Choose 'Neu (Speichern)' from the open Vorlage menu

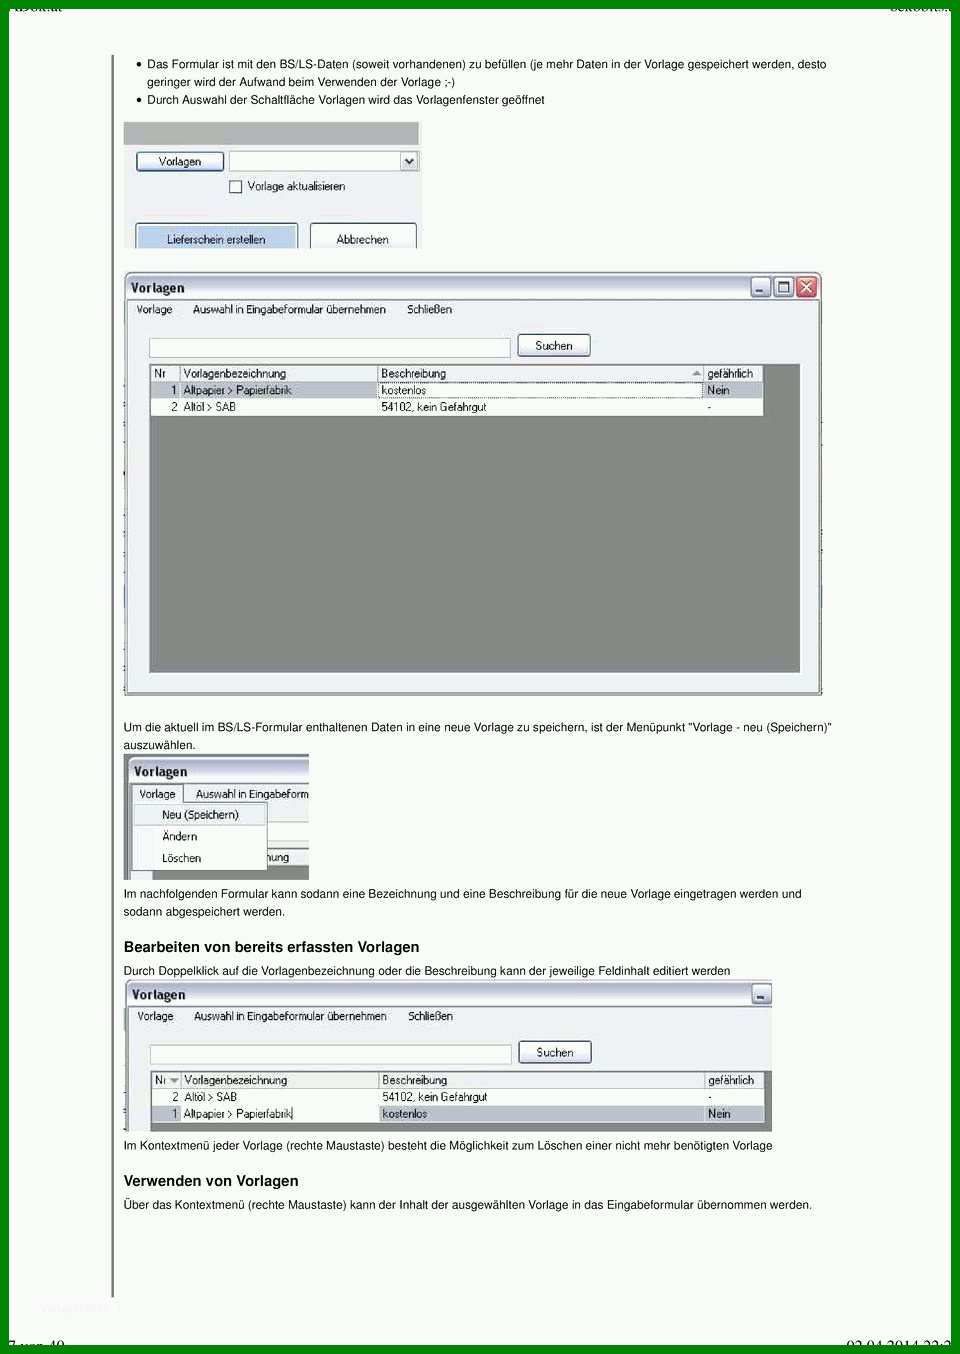[x=200, y=815]
